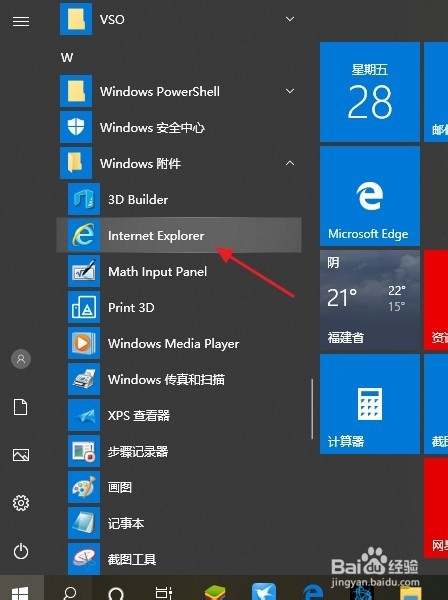Click the user account icon
This screenshot has width=448, height=600.
click(x=21, y=359)
